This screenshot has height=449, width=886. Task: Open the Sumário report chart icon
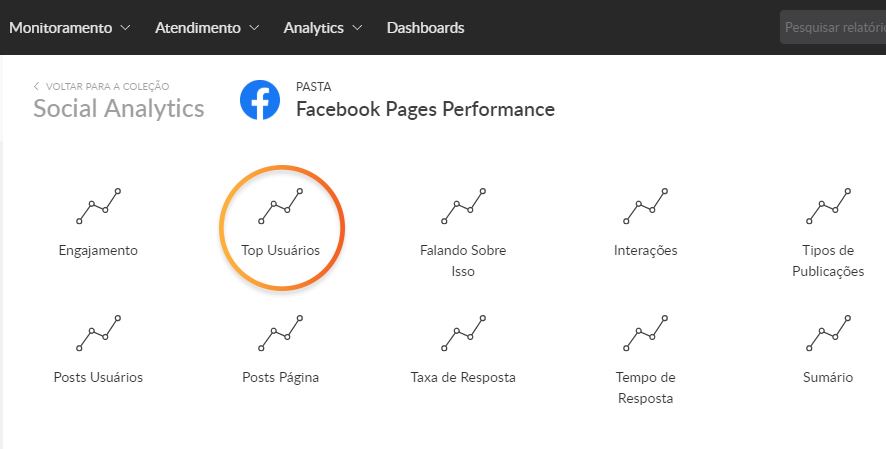point(828,333)
